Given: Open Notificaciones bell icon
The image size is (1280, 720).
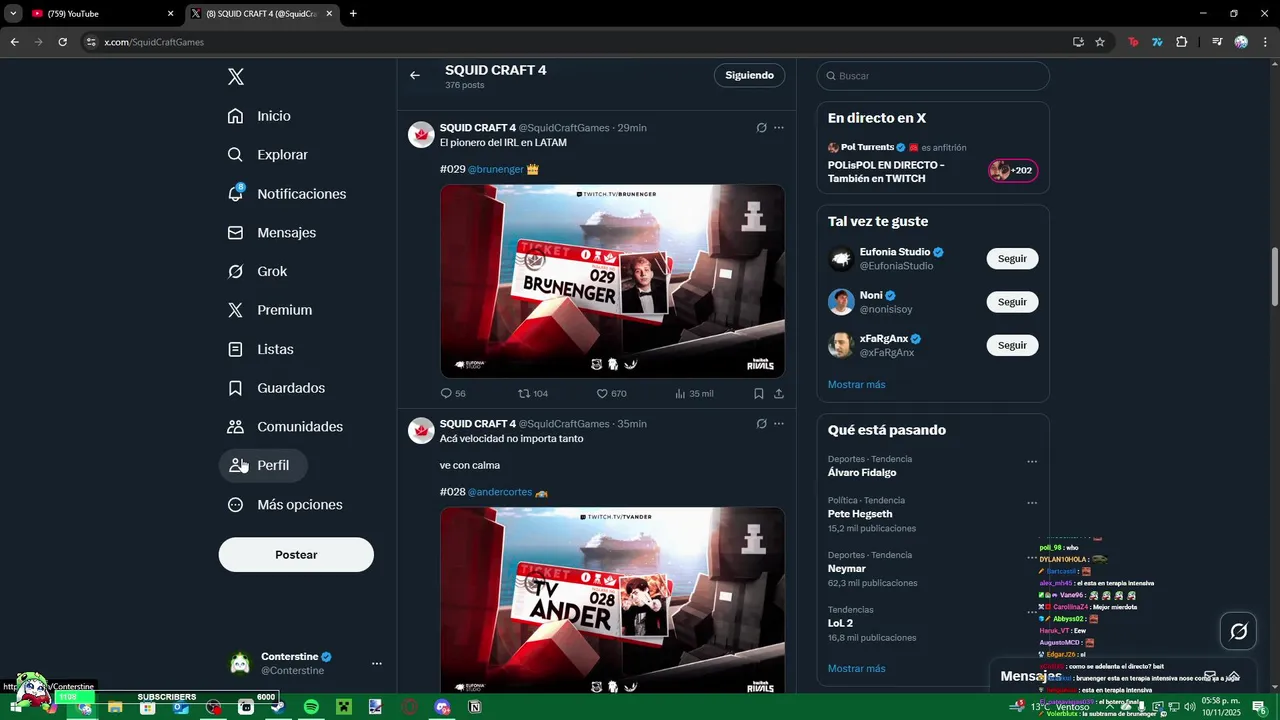Looking at the screenshot, I should click(236, 193).
